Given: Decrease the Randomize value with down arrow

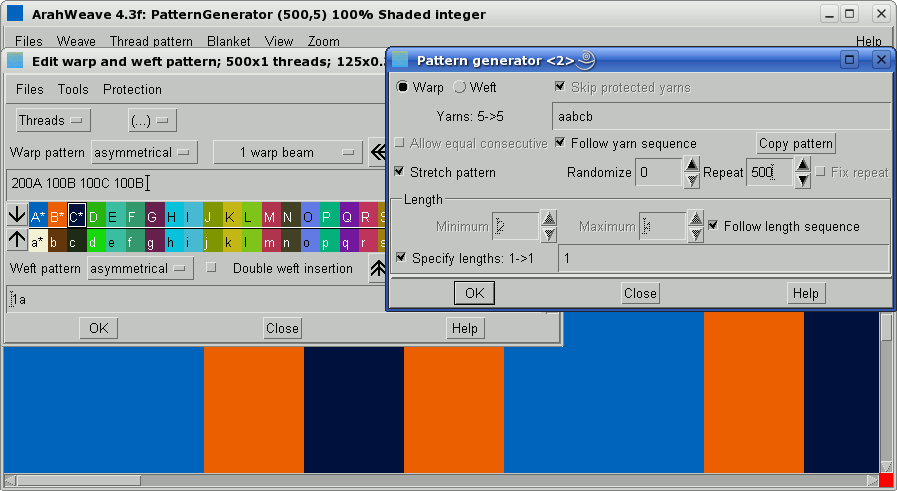Looking at the screenshot, I should [692, 180].
